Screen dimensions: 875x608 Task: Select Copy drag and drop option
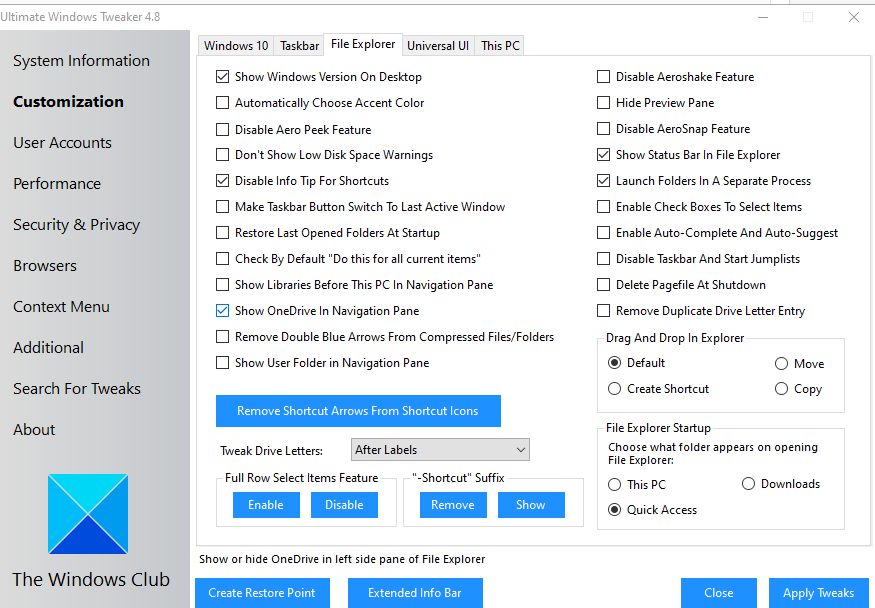tap(781, 389)
